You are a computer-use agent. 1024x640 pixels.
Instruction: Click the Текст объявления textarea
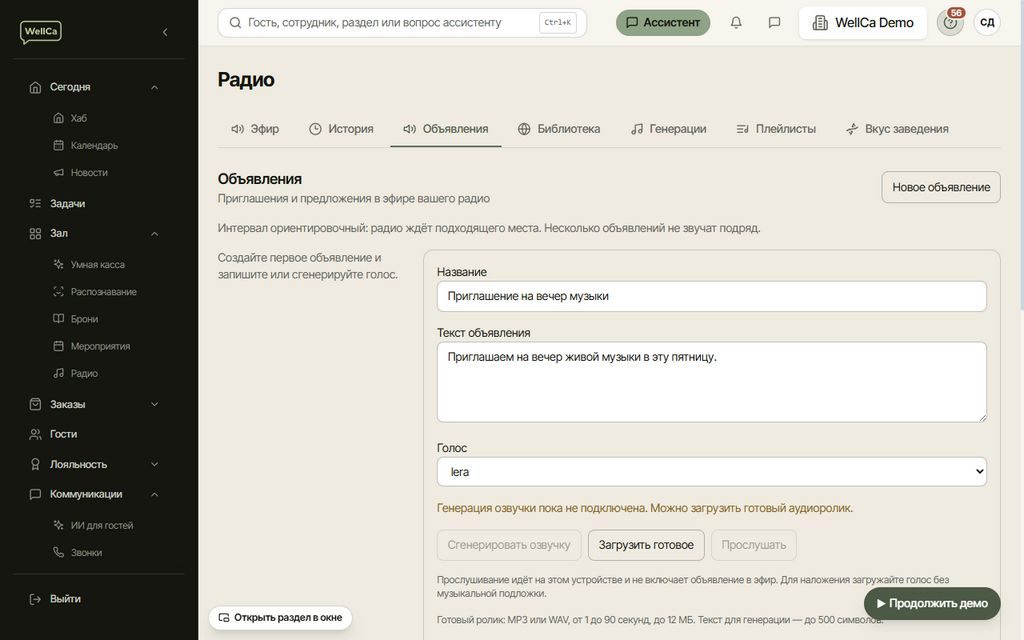[712, 382]
